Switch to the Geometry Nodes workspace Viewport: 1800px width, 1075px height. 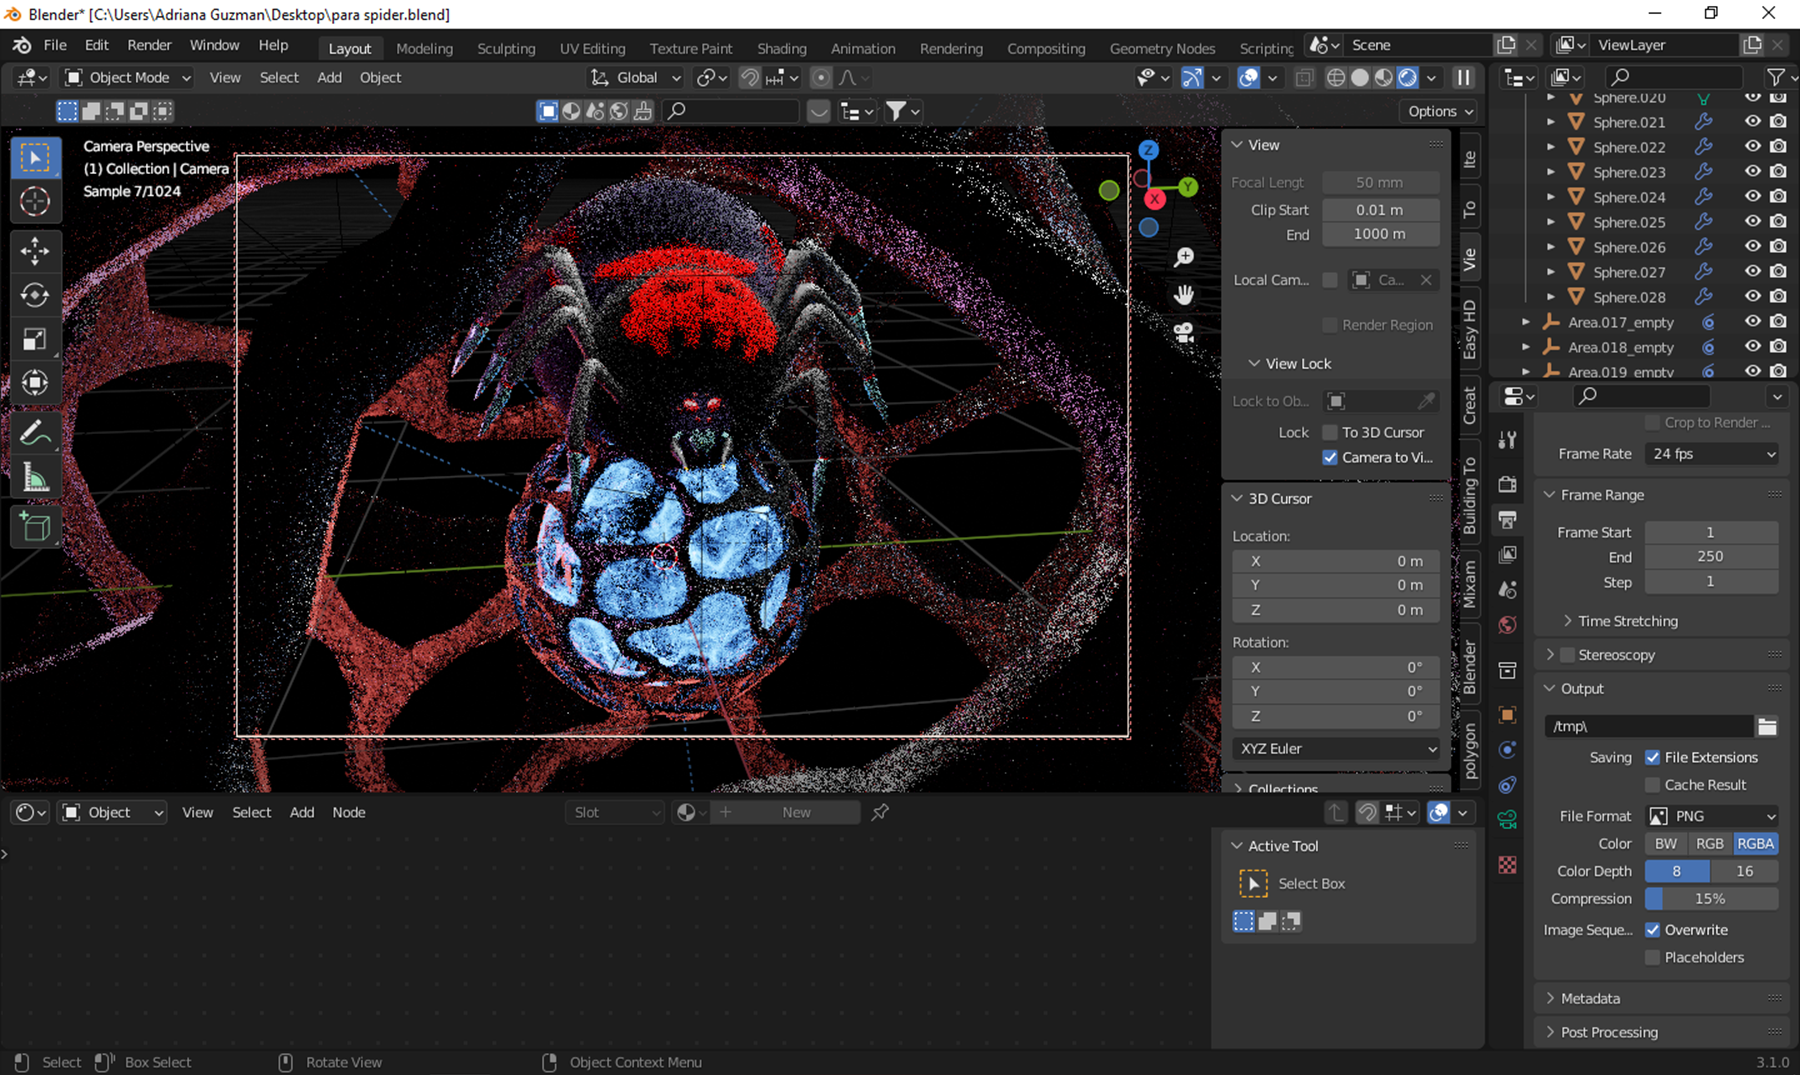click(x=1162, y=48)
